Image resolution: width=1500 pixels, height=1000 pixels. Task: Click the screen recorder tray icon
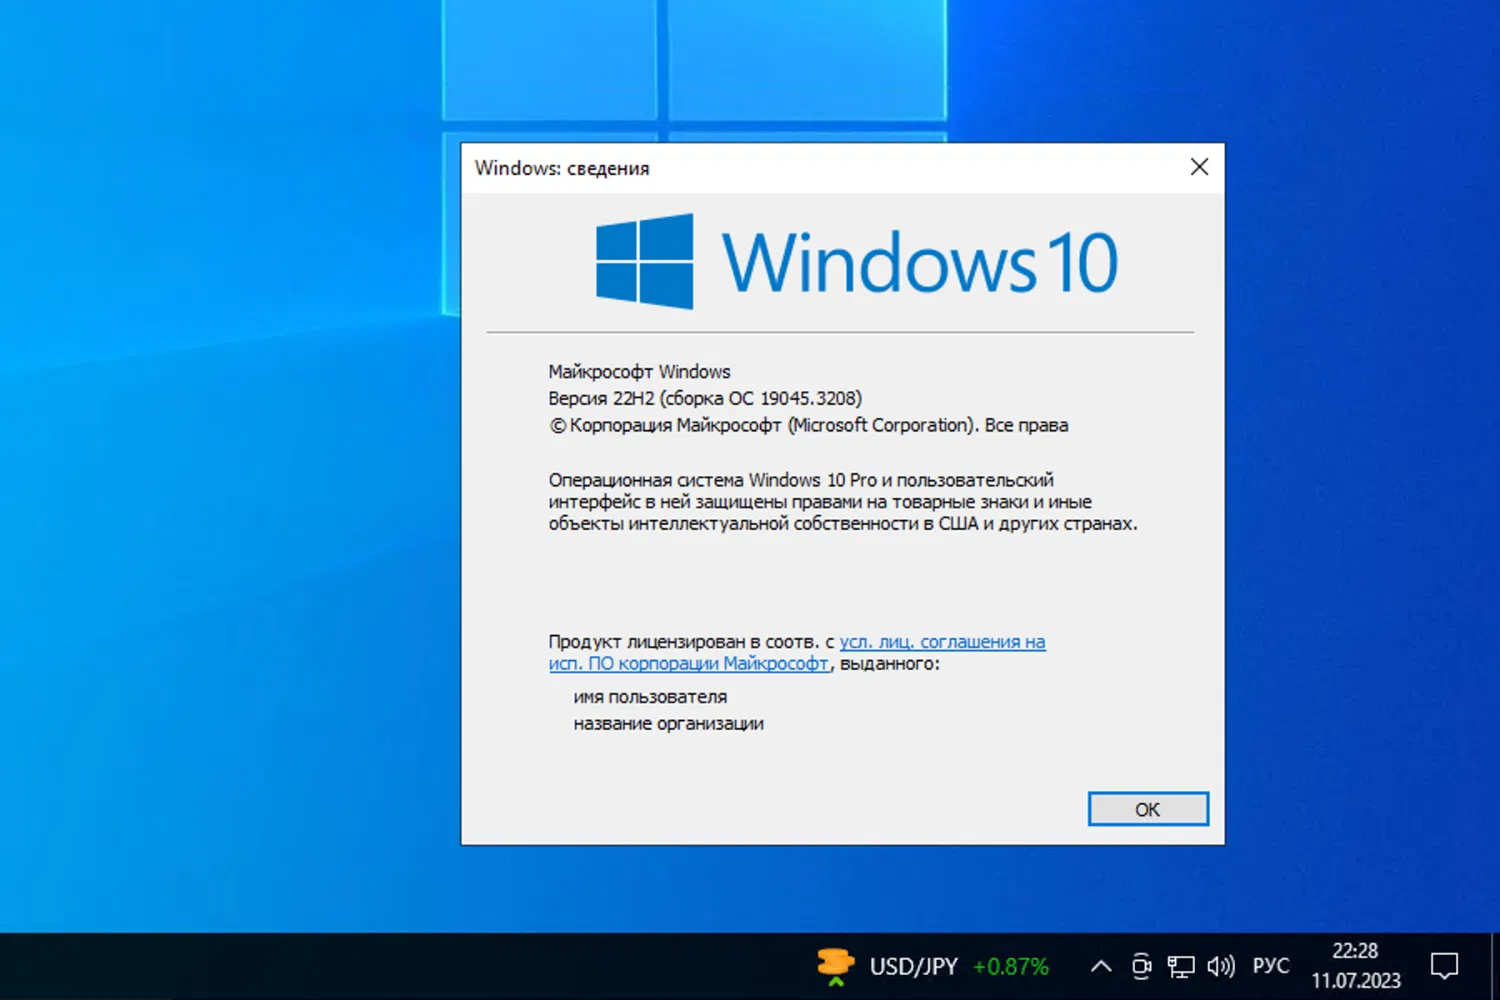(x=1141, y=966)
